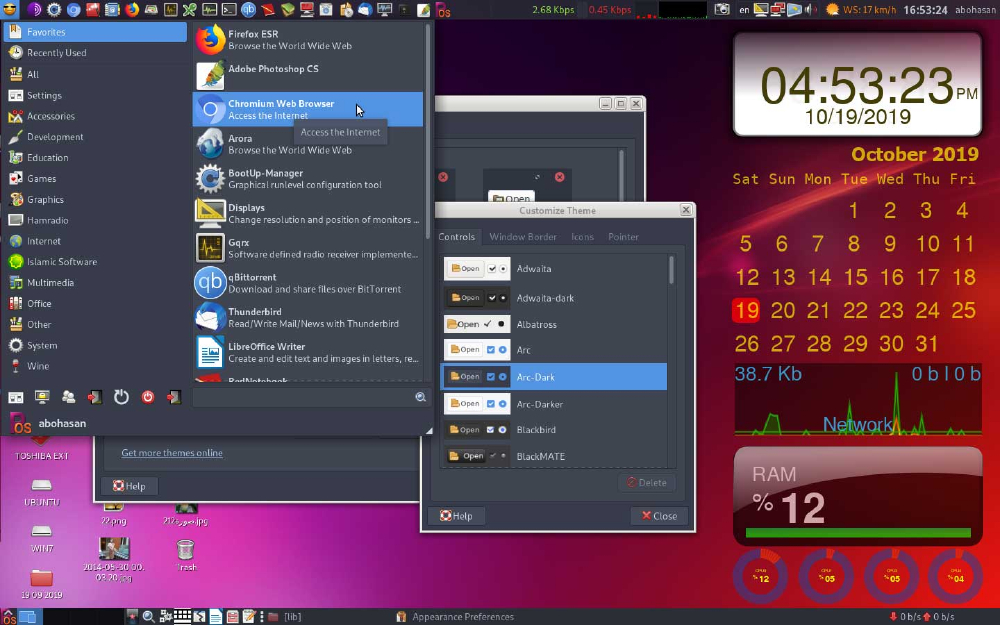Viewport: 1000px width, 625px height.
Task: Open the WIN7 drive on the desktop
Action: click(41, 538)
